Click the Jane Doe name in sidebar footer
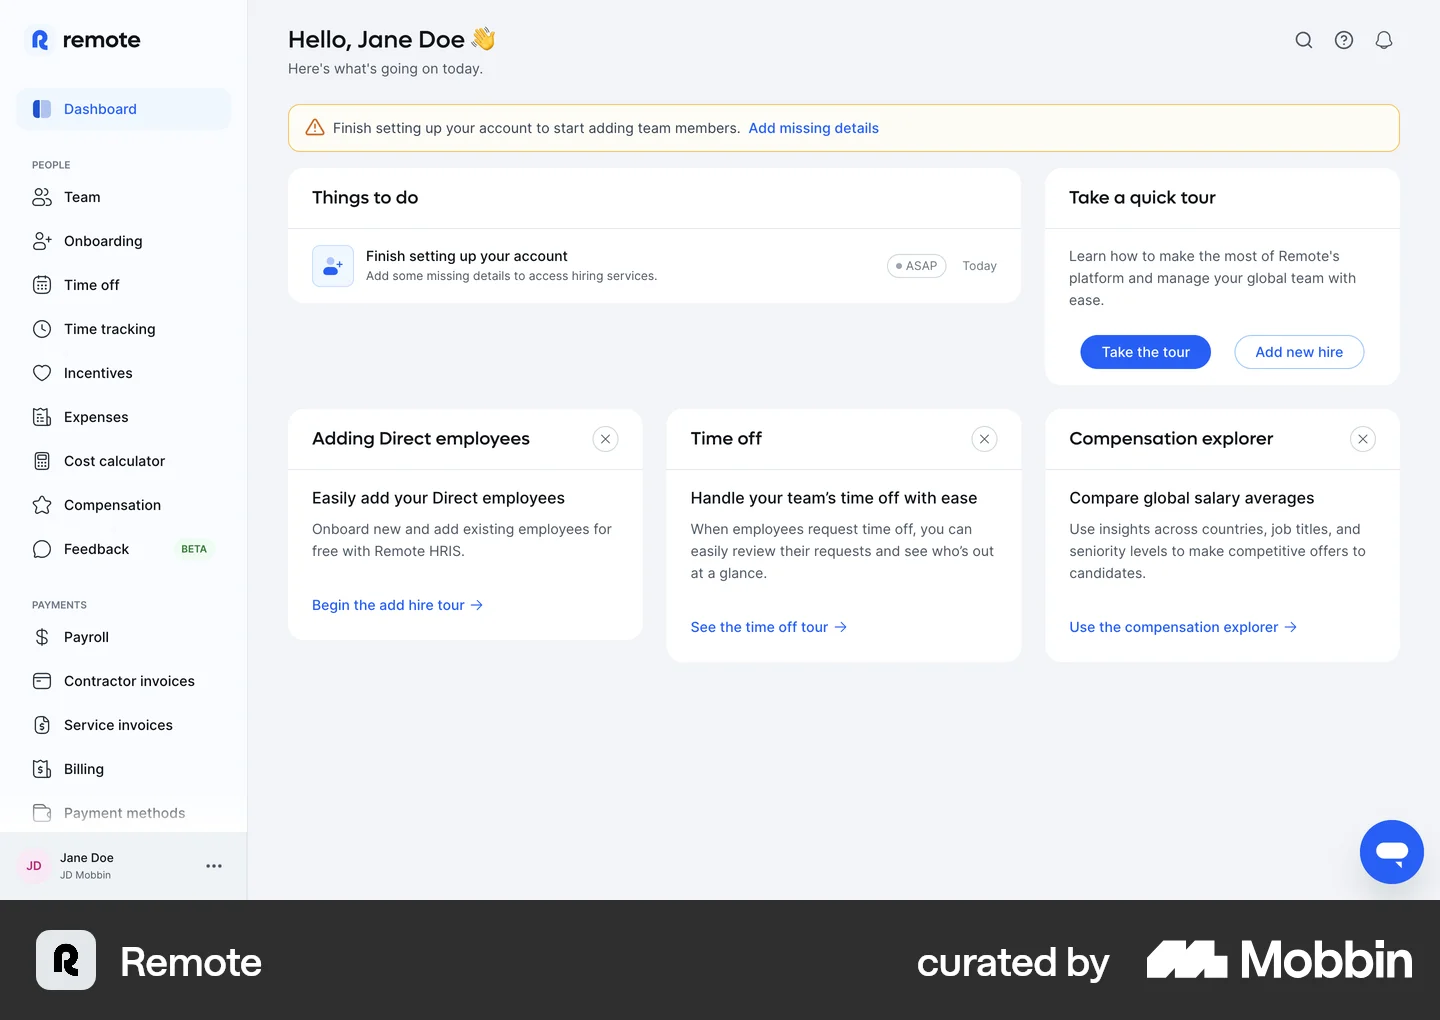The height and width of the screenshot is (1020, 1440). [x=87, y=858]
